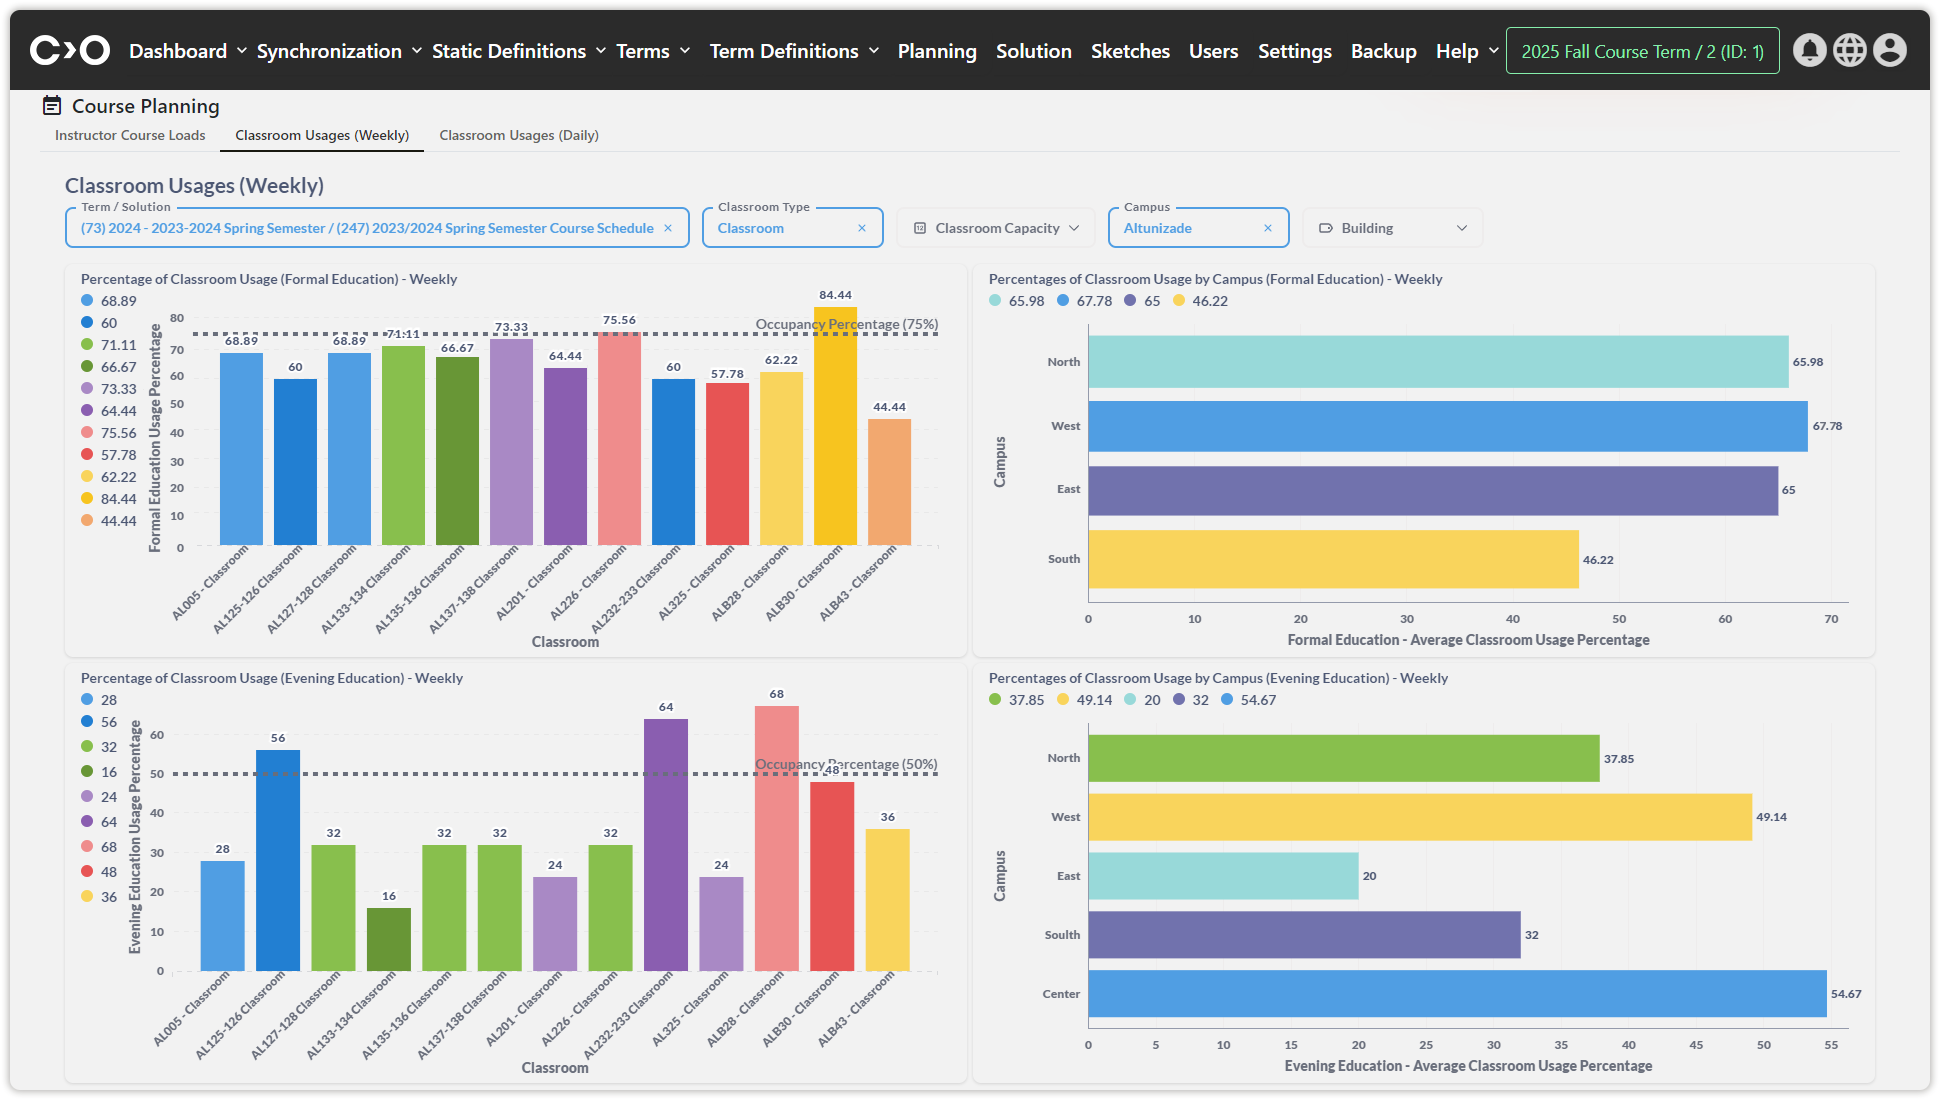Viewport: 1940px width, 1100px height.
Task: Remove the Altunizade campus filter
Action: point(1268,228)
